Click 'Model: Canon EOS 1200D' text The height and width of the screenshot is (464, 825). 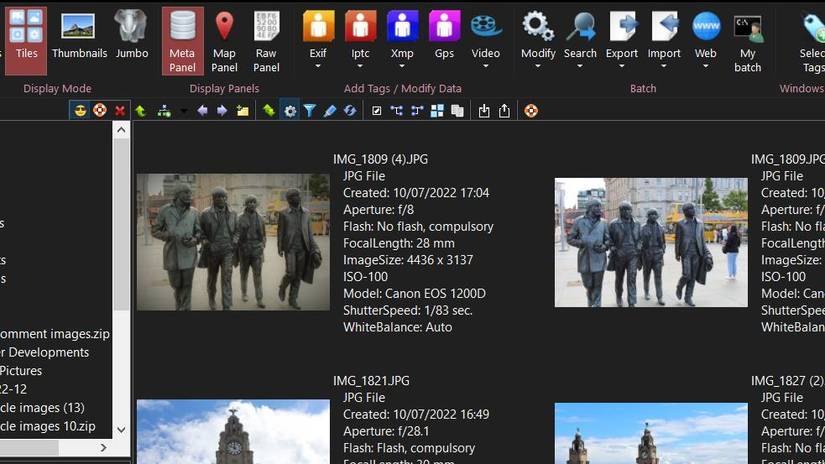point(415,294)
